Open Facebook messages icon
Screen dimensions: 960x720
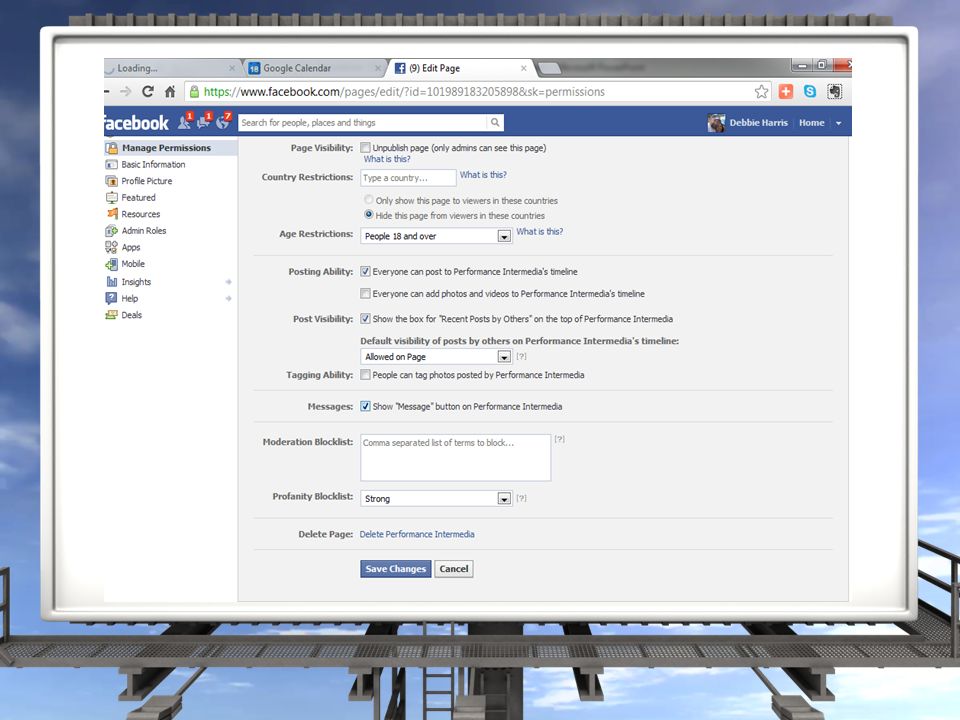204,122
